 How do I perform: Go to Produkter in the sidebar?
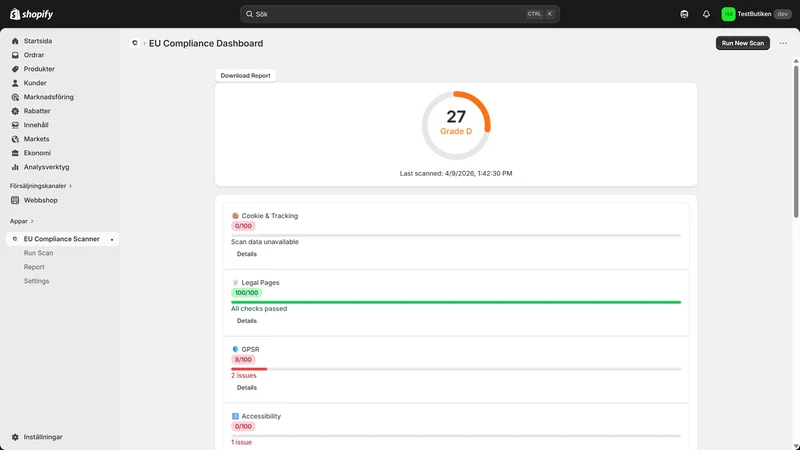39,69
